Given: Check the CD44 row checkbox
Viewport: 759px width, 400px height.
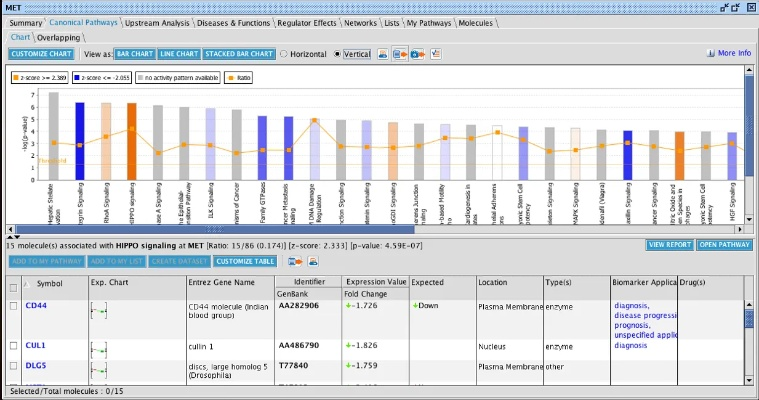Looking at the screenshot, I should [13, 306].
